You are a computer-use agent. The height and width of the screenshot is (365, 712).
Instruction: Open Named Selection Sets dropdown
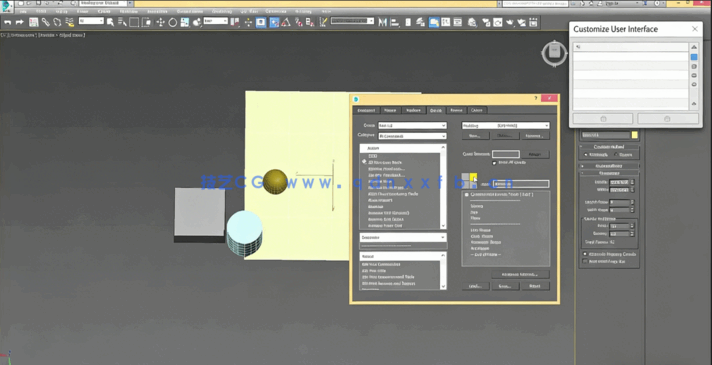click(352, 21)
